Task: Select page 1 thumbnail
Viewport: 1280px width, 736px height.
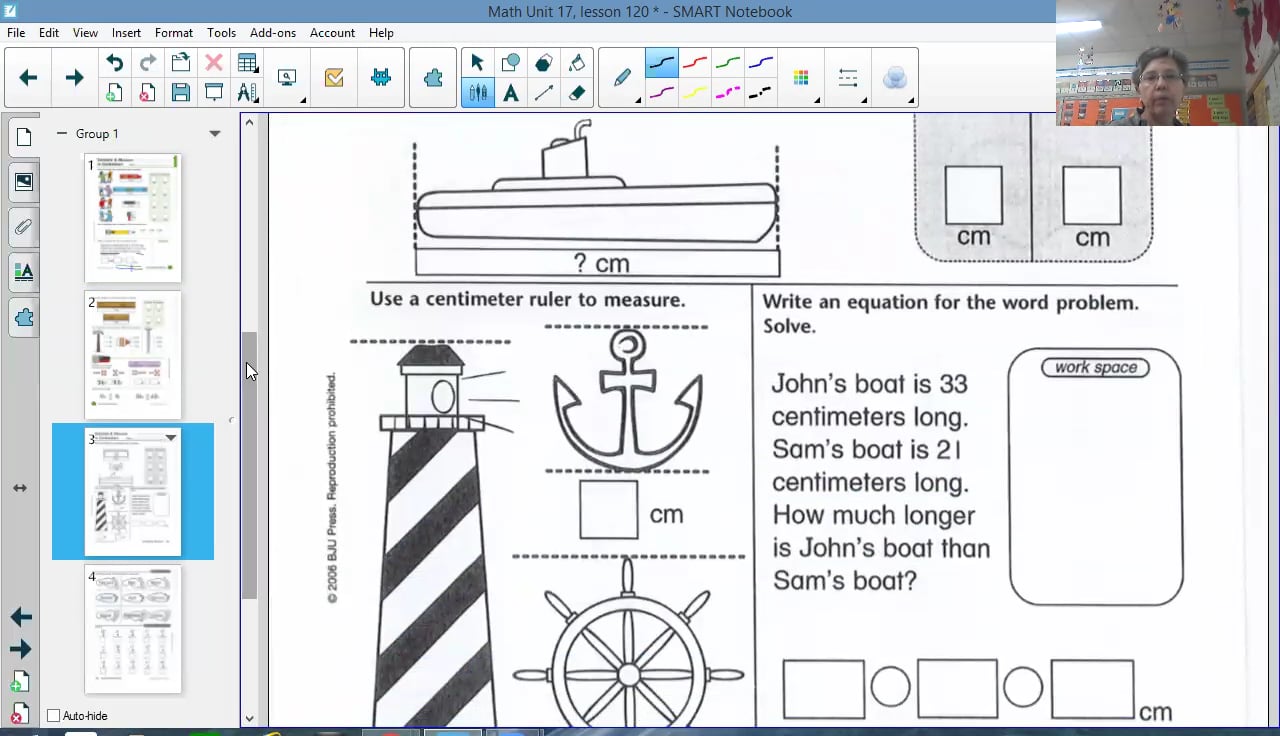Action: [133, 218]
